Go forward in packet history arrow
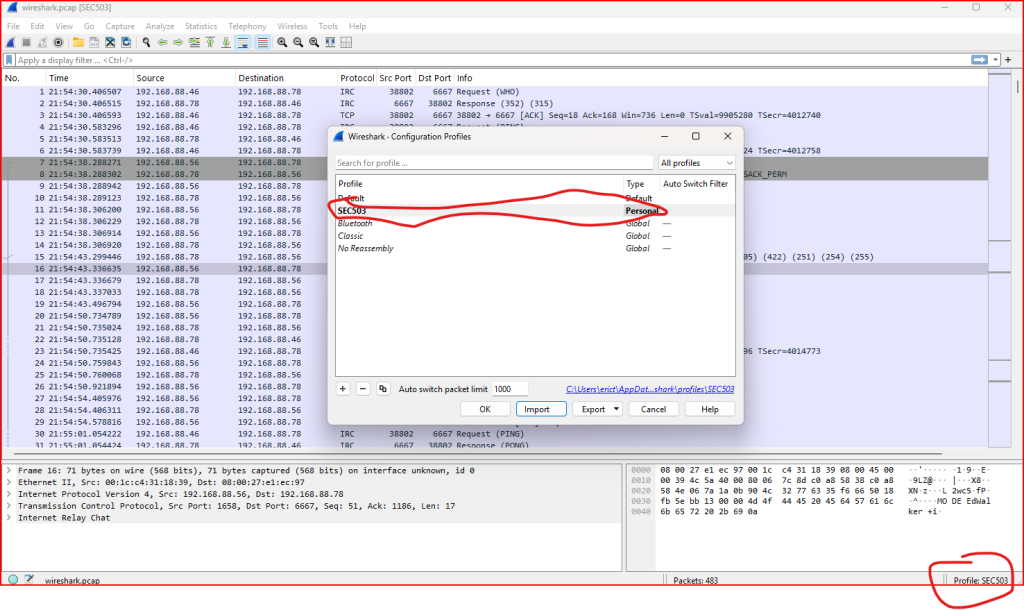 (178, 42)
